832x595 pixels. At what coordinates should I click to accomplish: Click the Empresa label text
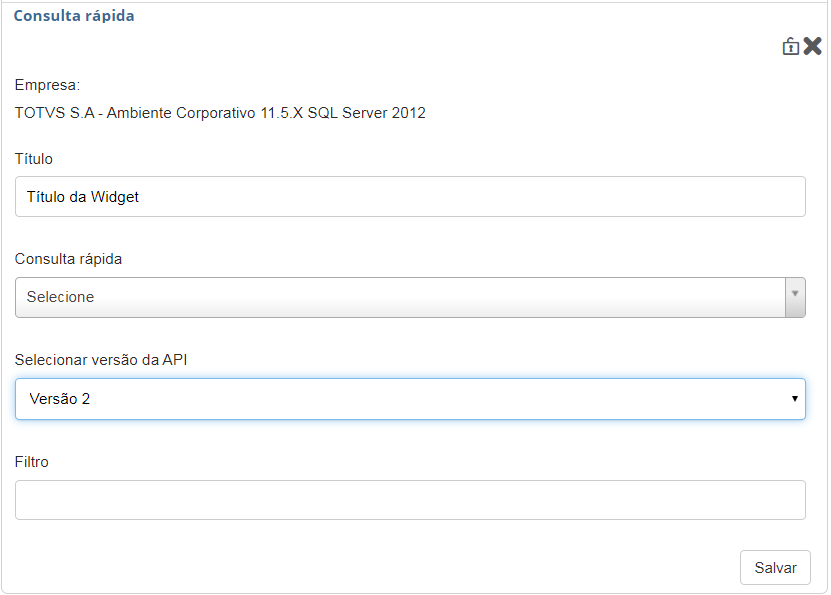47,85
